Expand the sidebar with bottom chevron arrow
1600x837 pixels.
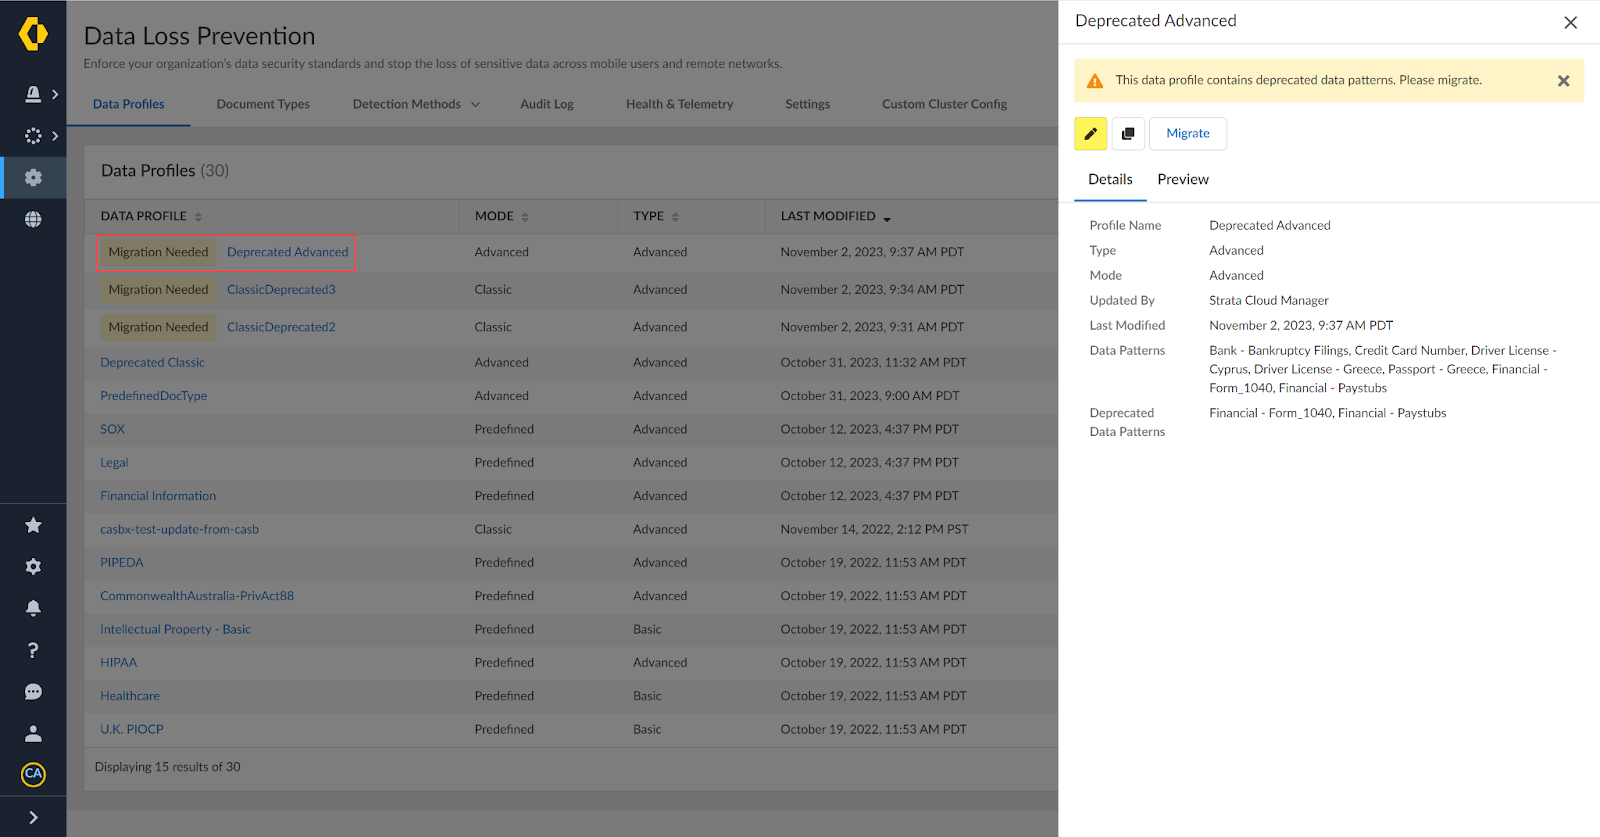pyautogui.click(x=33, y=817)
